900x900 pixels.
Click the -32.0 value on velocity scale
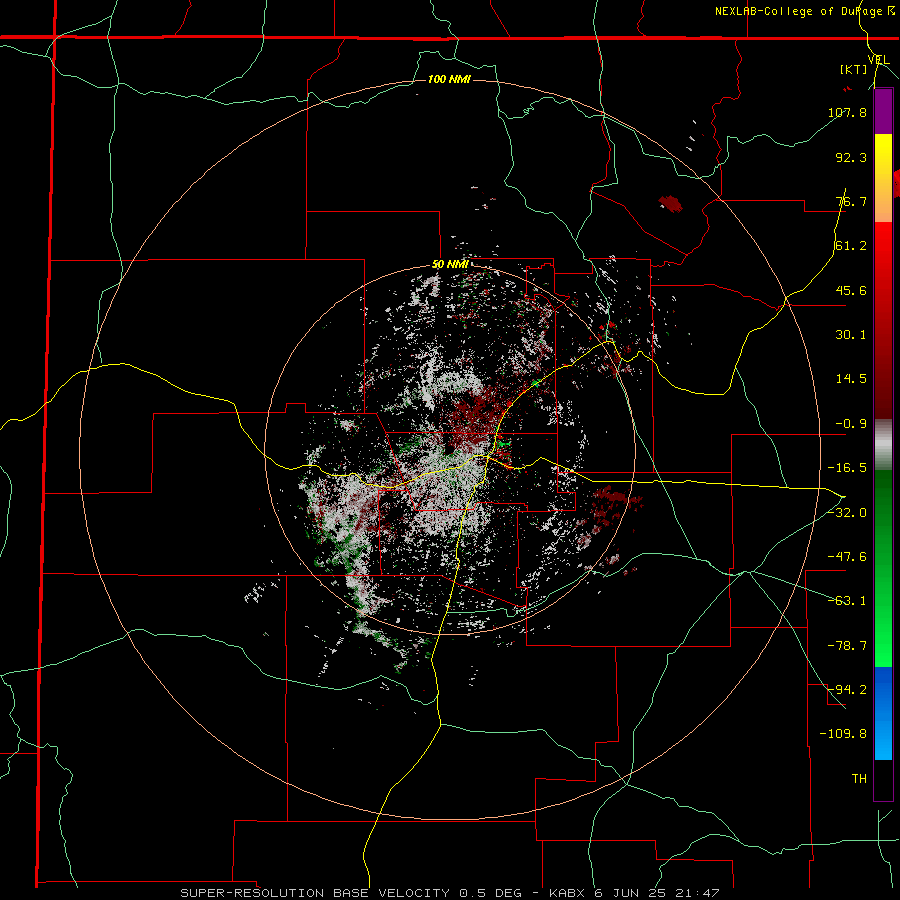[x=847, y=513]
